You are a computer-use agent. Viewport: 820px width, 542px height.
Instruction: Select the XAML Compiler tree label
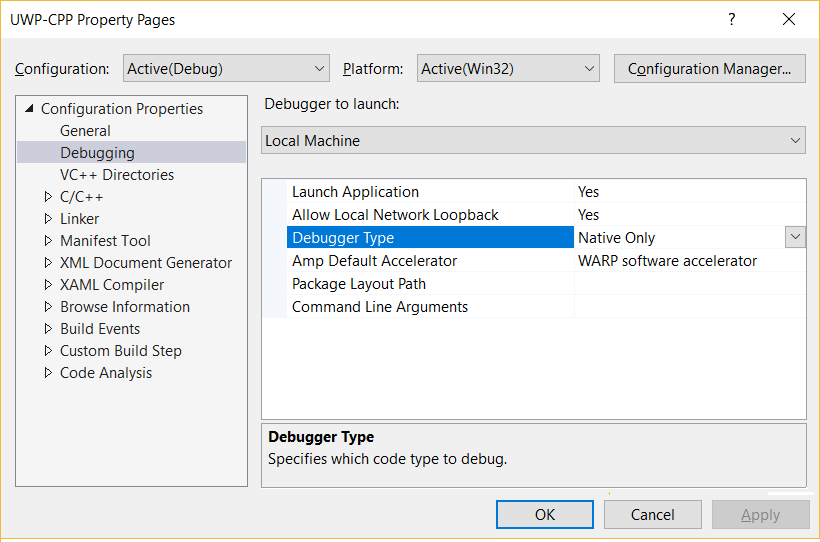click(112, 285)
